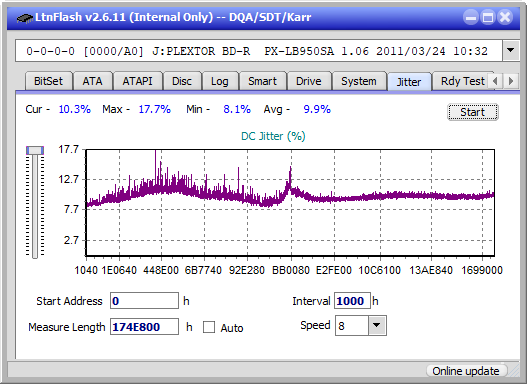This screenshot has height=384, width=527.
Task: Click the LtnFlash chip icon in title bar
Action: click(x=25, y=17)
